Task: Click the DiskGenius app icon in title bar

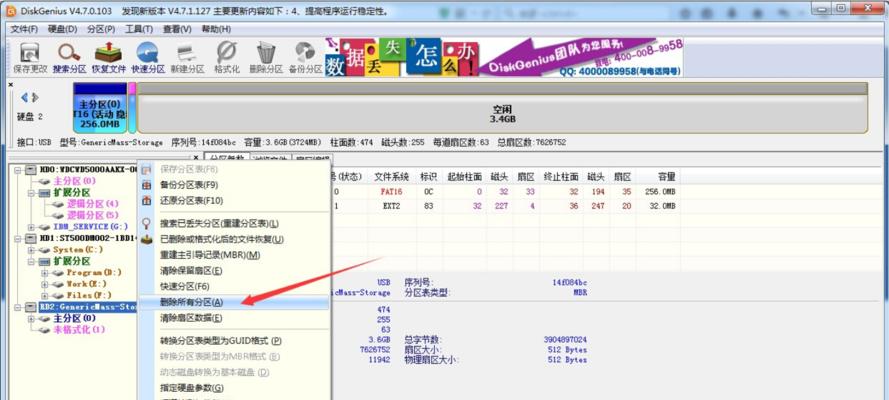Action: point(11,11)
